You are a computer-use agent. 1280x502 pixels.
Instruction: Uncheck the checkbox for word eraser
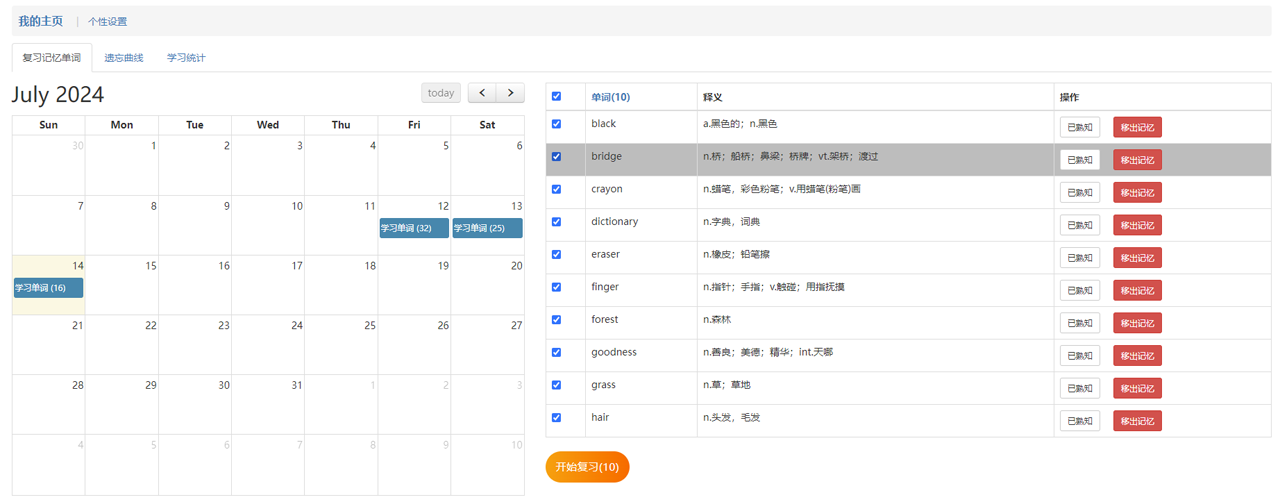[557, 255]
